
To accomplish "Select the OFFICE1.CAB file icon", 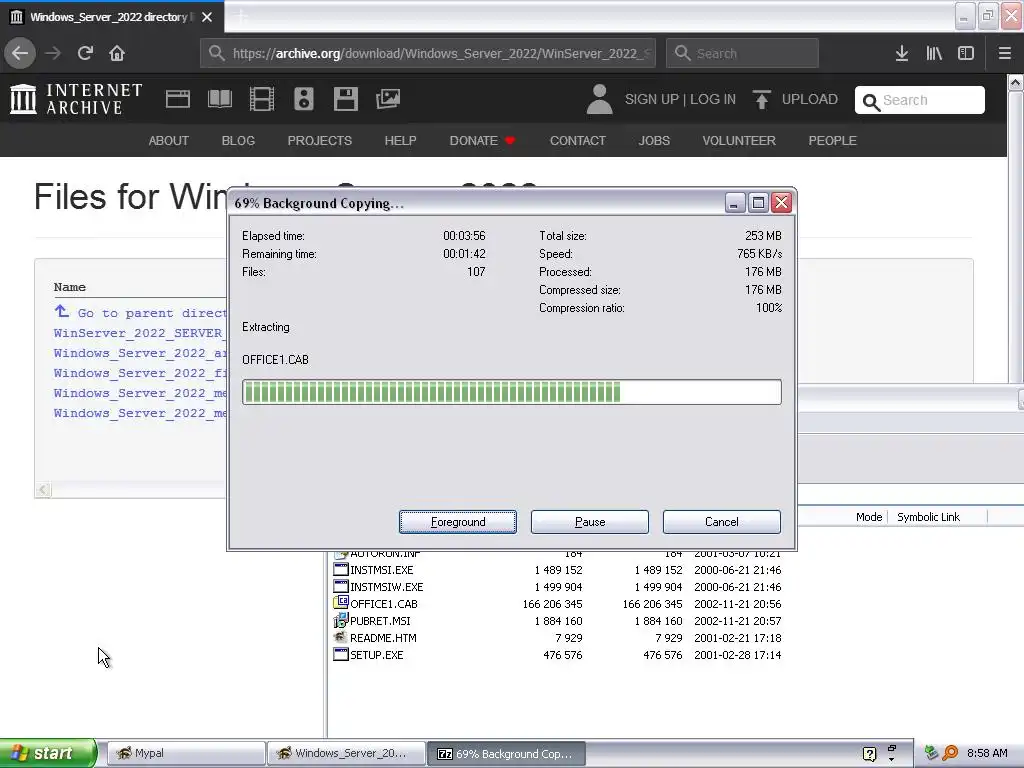I will coord(341,603).
